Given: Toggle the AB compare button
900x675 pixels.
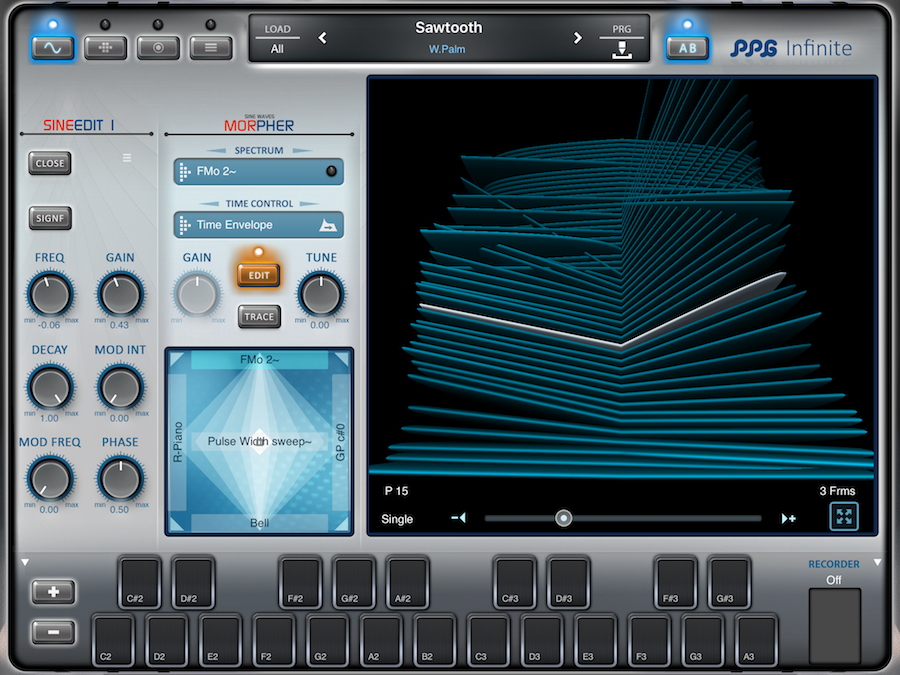Looking at the screenshot, I should (x=688, y=48).
